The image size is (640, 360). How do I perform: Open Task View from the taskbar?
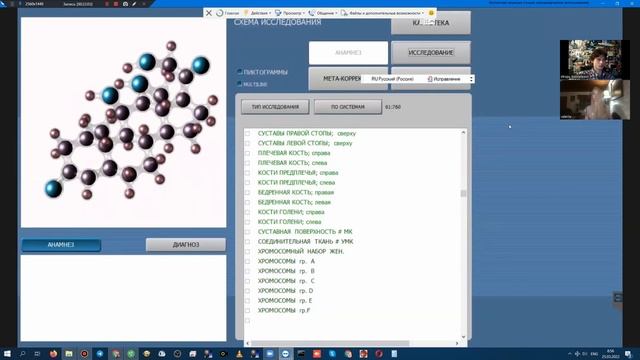(x=37, y=354)
